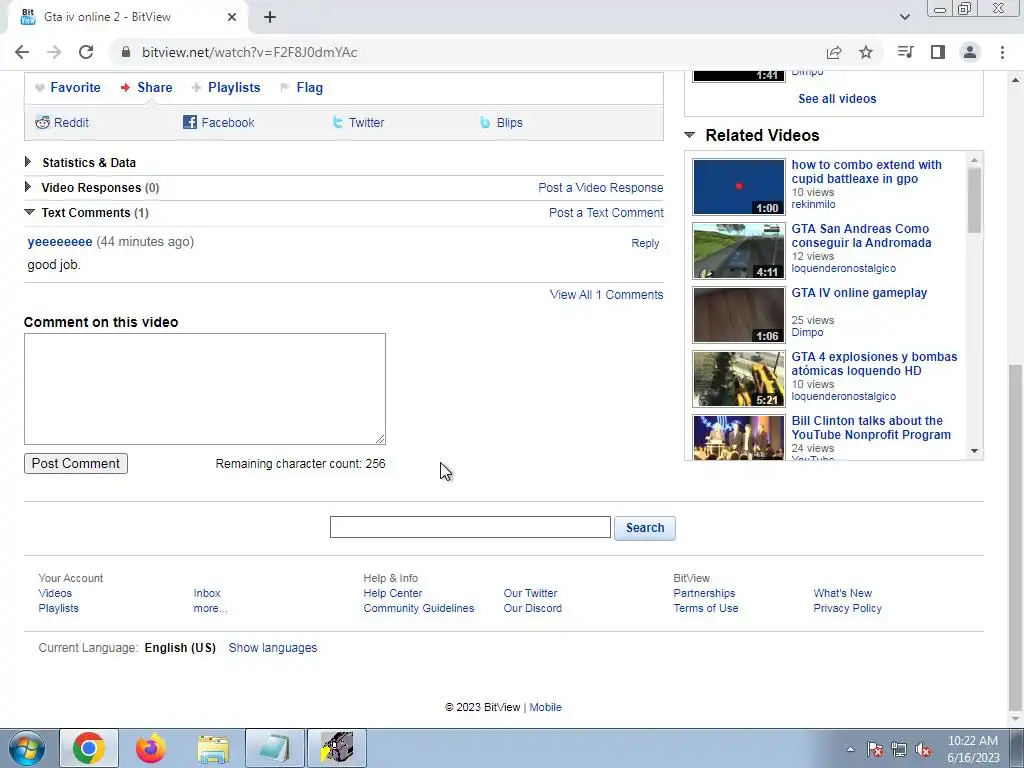1024x768 pixels.
Task: Open the tab search dropdown arrow
Action: [x=904, y=17]
